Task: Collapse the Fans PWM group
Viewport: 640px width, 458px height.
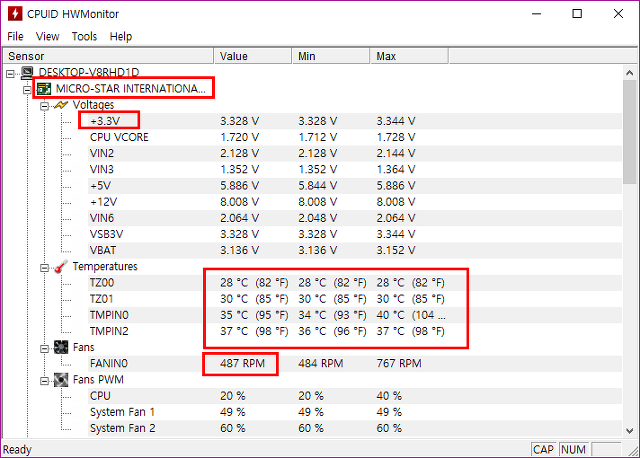Action: [44, 381]
